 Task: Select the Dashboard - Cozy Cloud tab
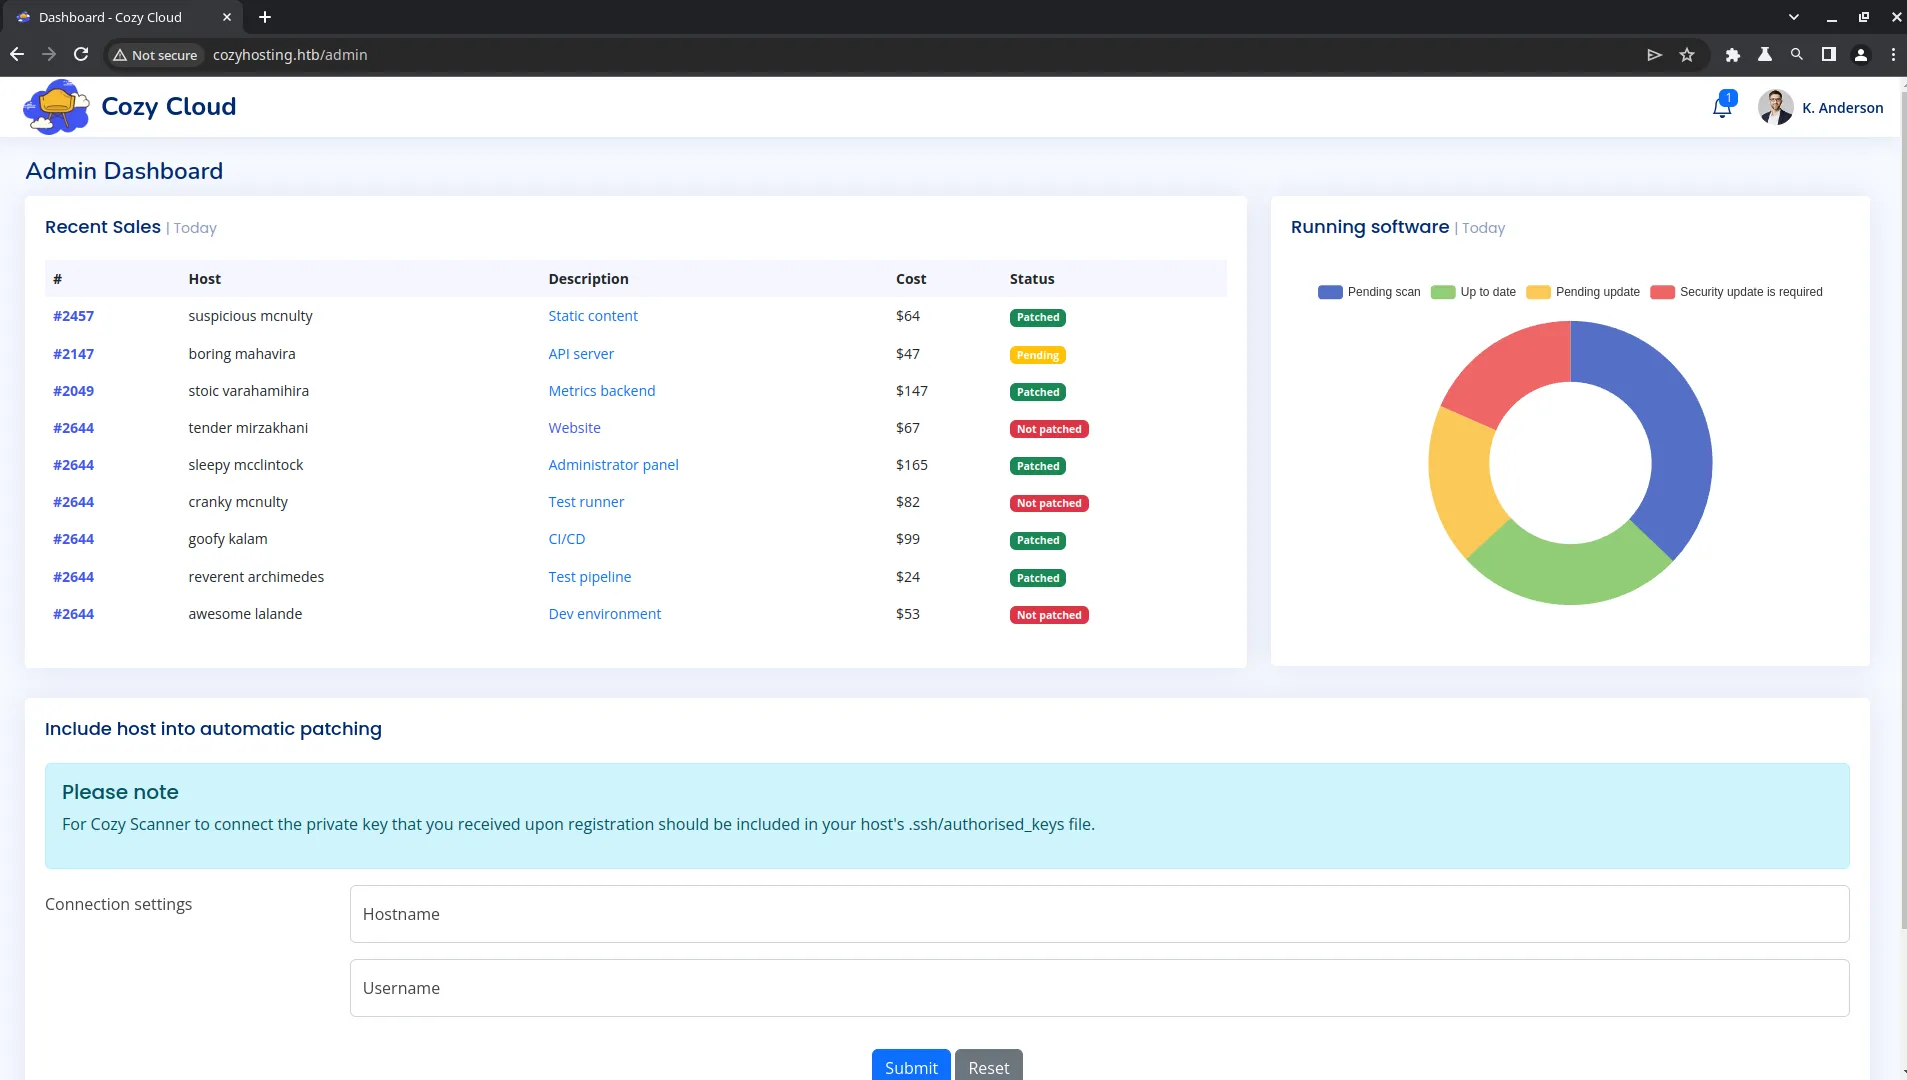(x=110, y=17)
